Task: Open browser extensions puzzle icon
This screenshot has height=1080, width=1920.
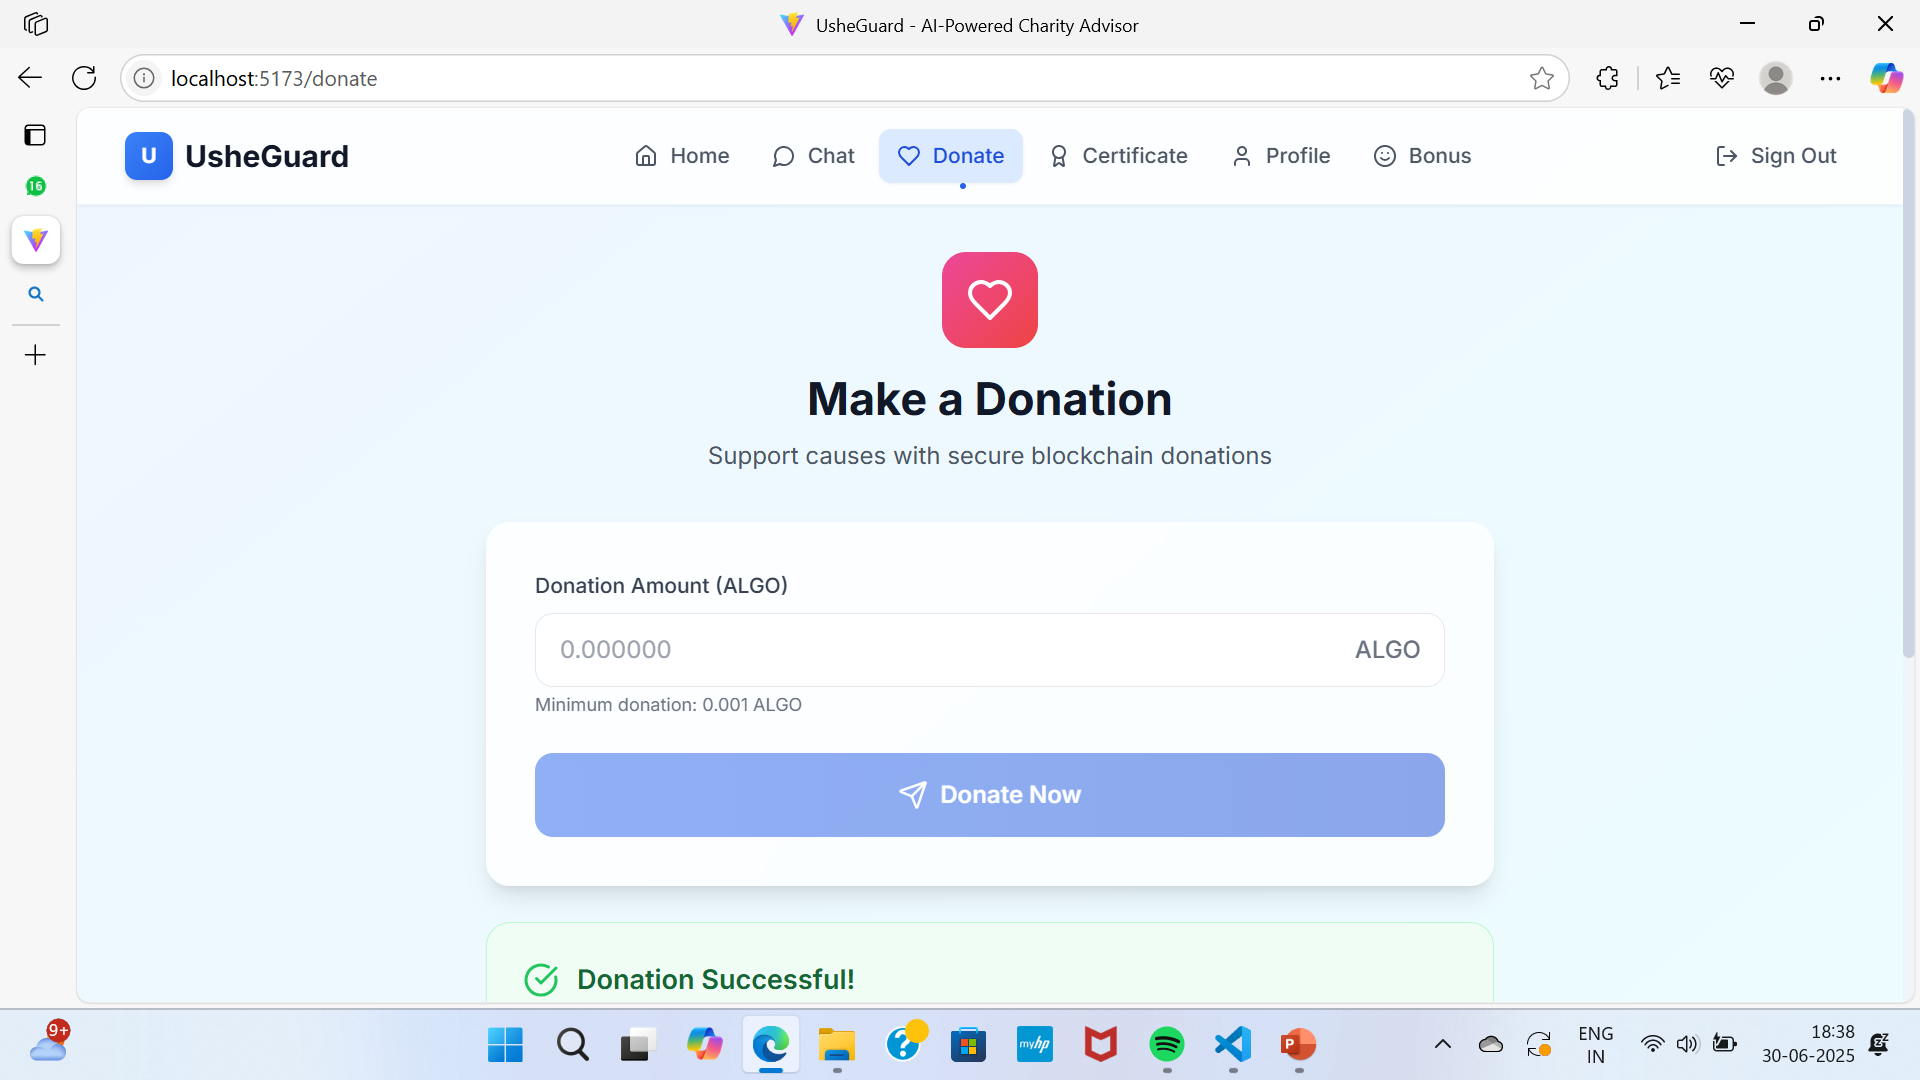Action: click(x=1607, y=78)
